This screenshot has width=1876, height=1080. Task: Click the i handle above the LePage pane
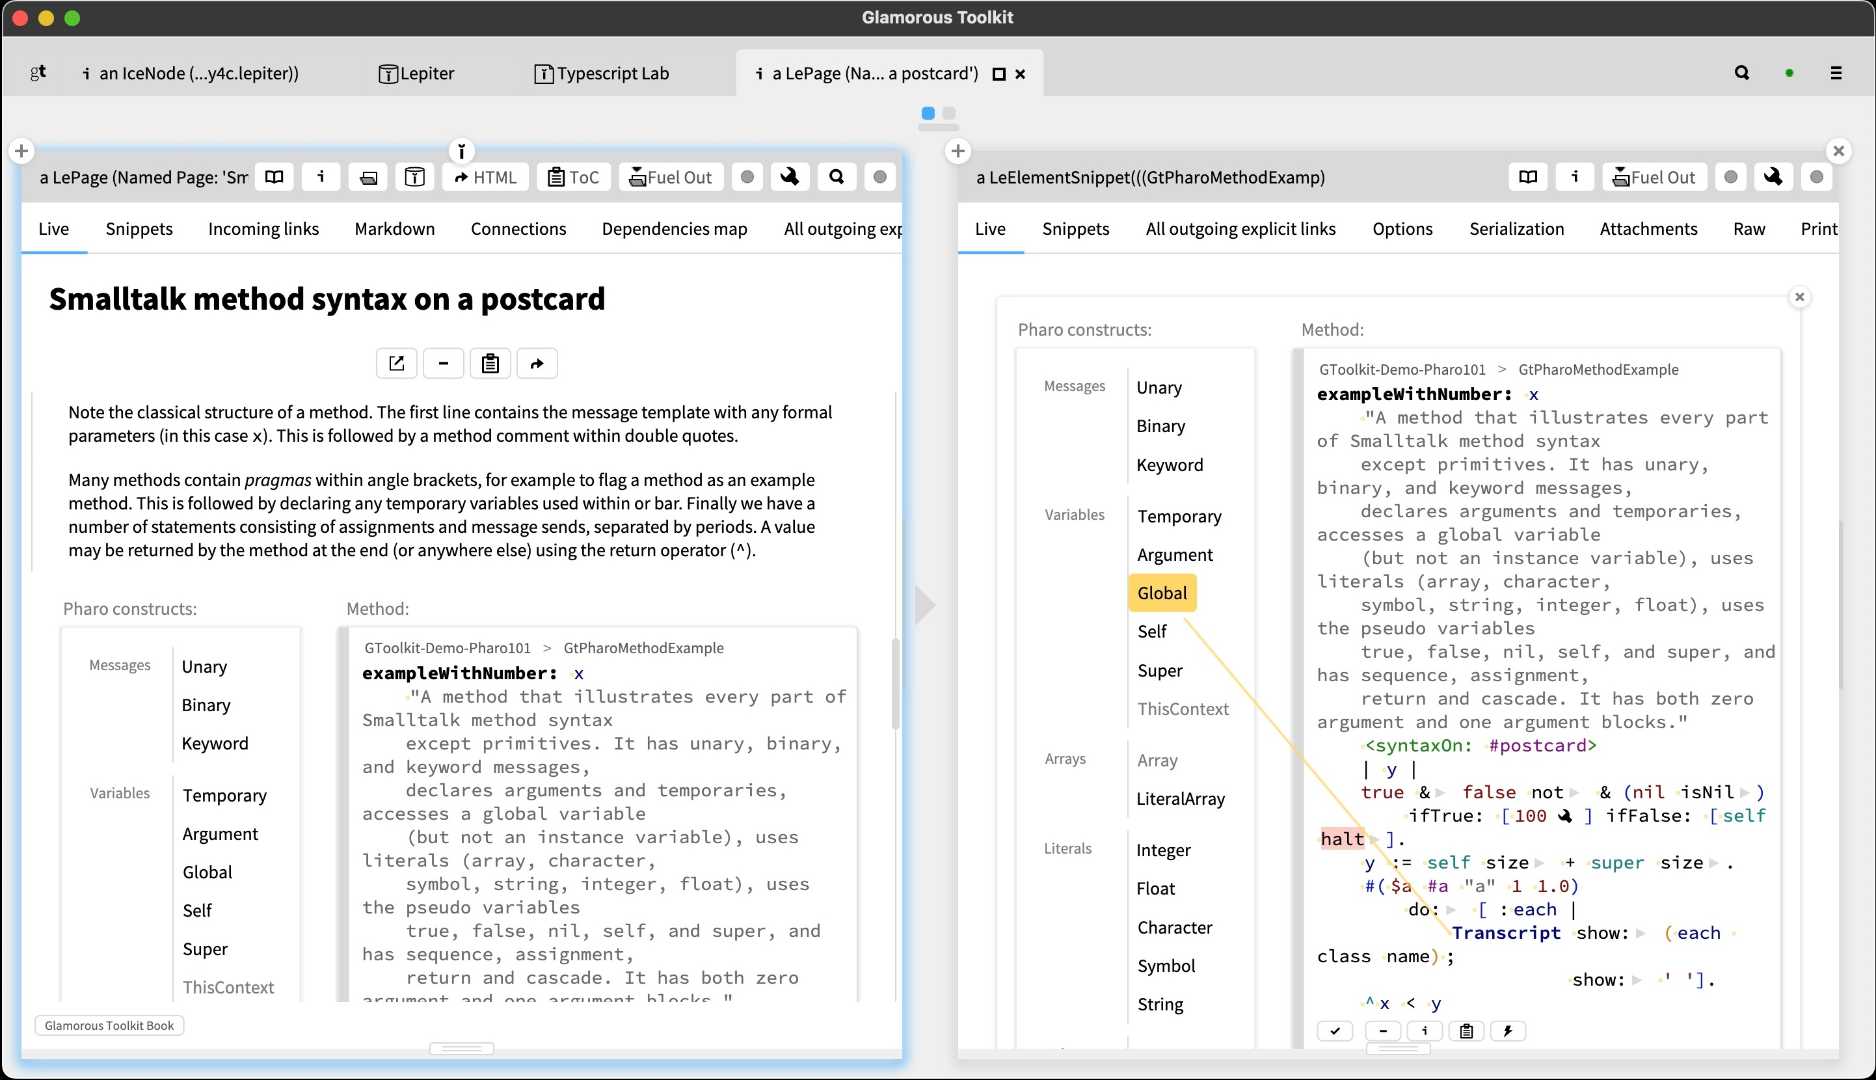pos(461,151)
